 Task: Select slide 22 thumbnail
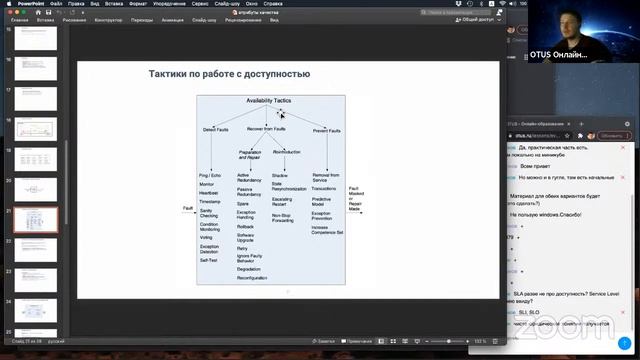36,250
